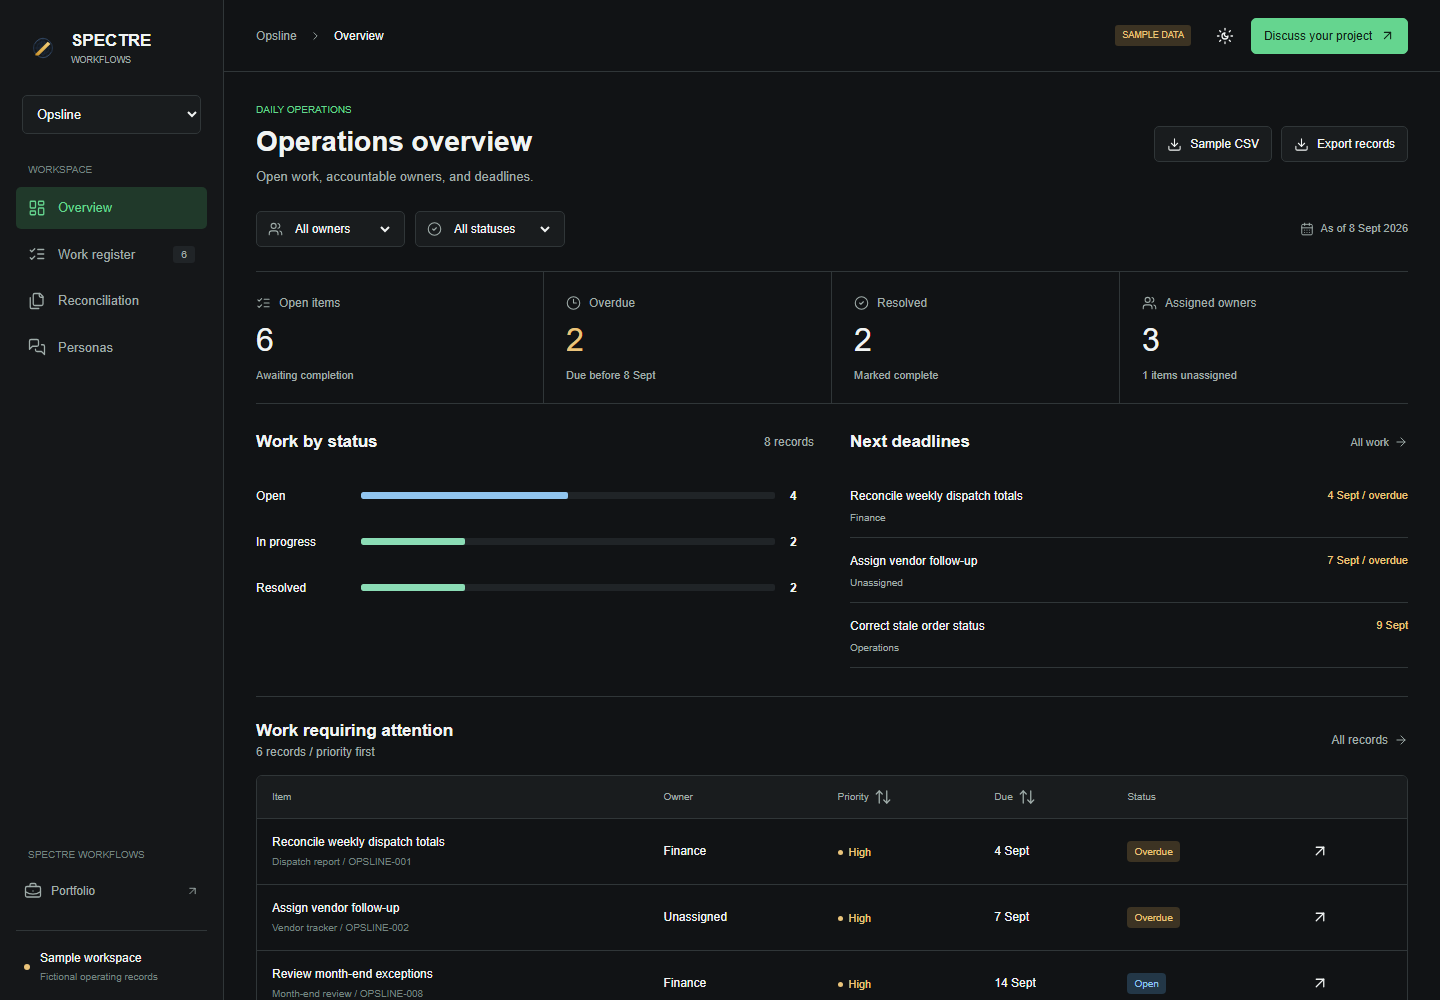Click the people icon in All owners filter
The image size is (1440, 1000).
click(x=276, y=229)
